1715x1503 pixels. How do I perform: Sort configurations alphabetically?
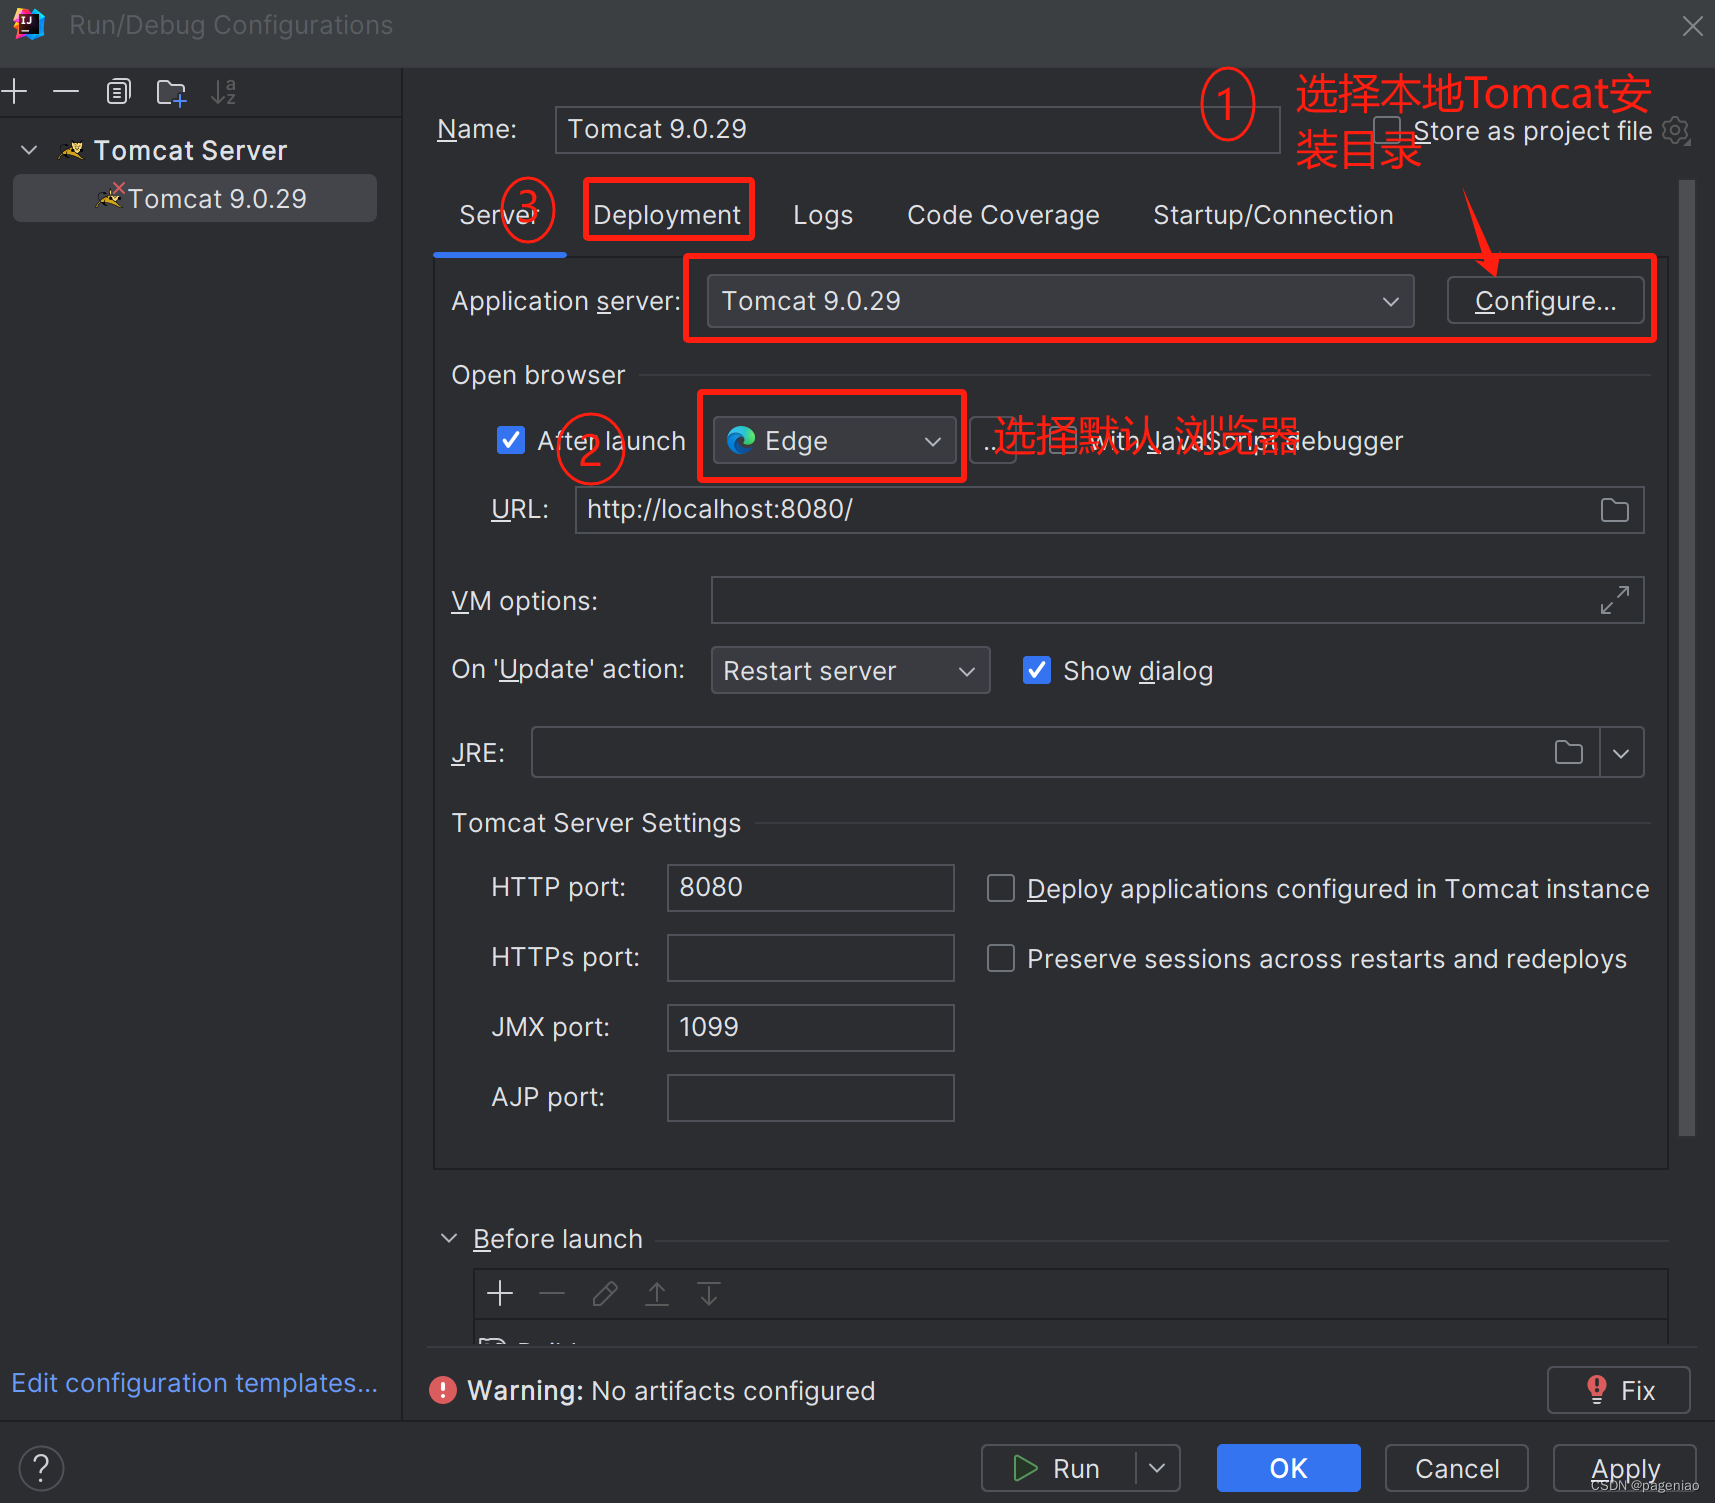pyautogui.click(x=224, y=92)
